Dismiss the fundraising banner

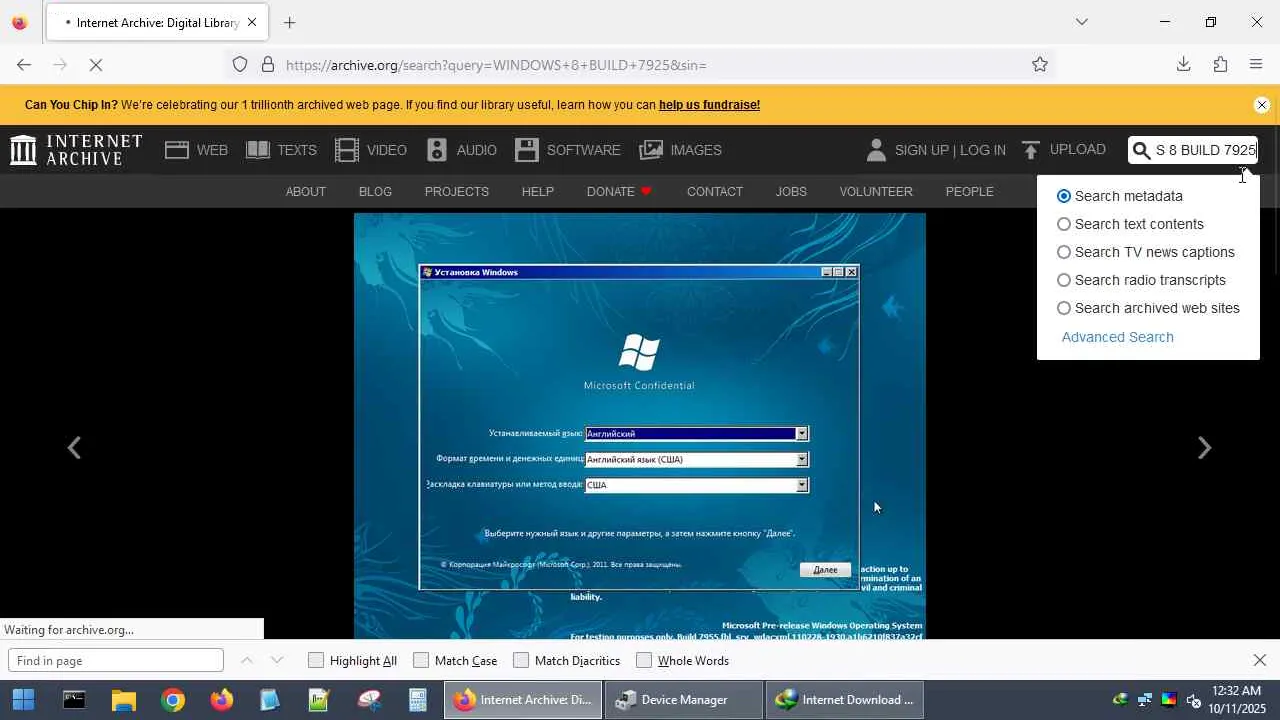pos(1262,105)
